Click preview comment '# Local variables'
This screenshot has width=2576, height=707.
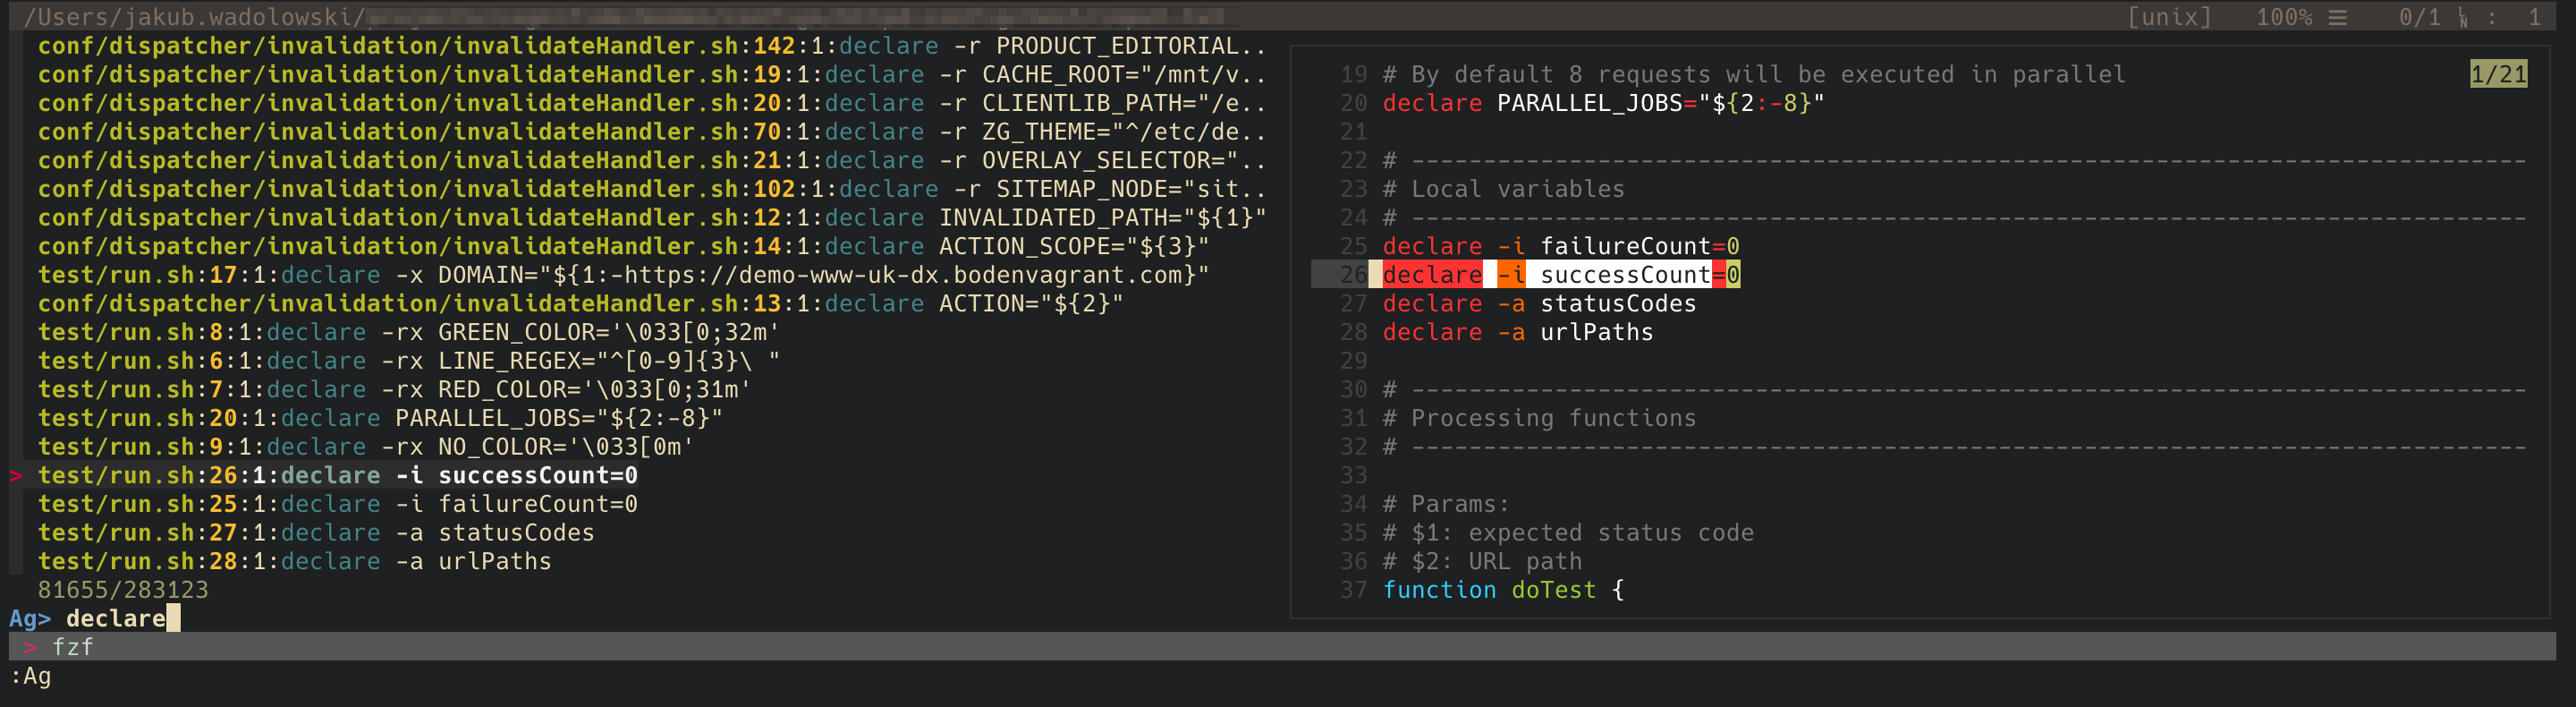click(1504, 189)
